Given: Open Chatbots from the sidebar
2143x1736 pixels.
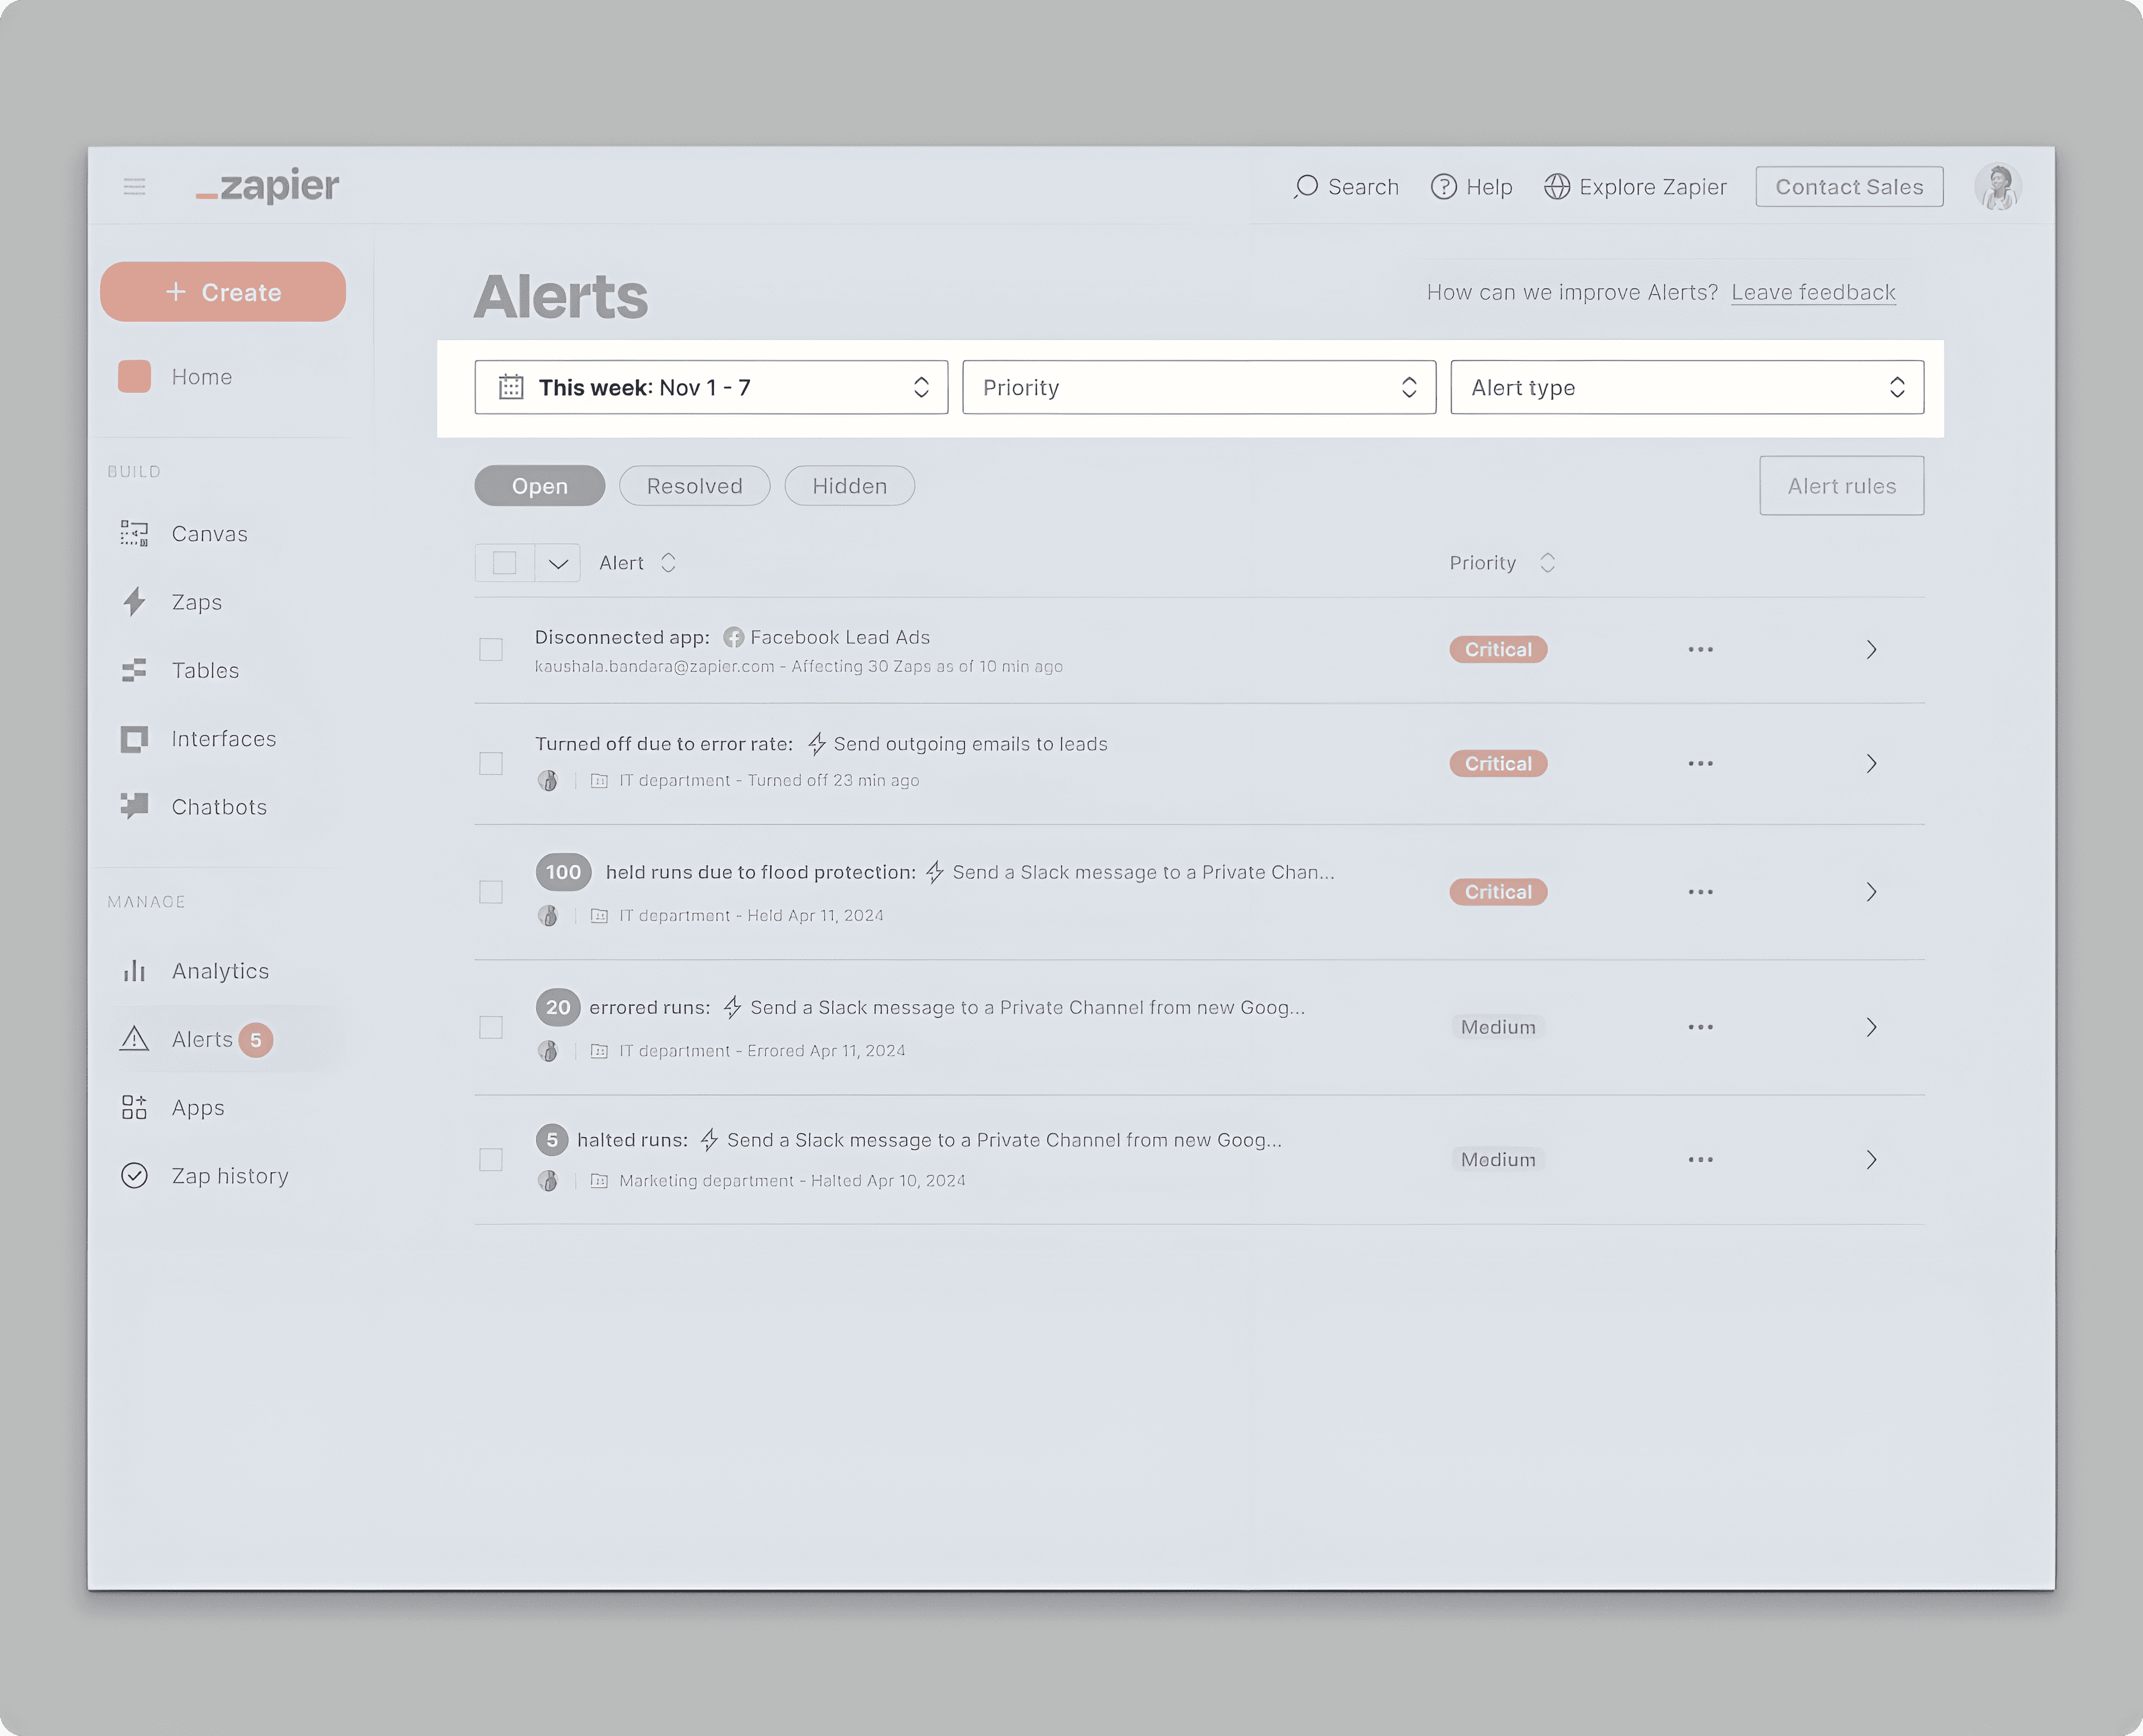Looking at the screenshot, I should point(218,807).
